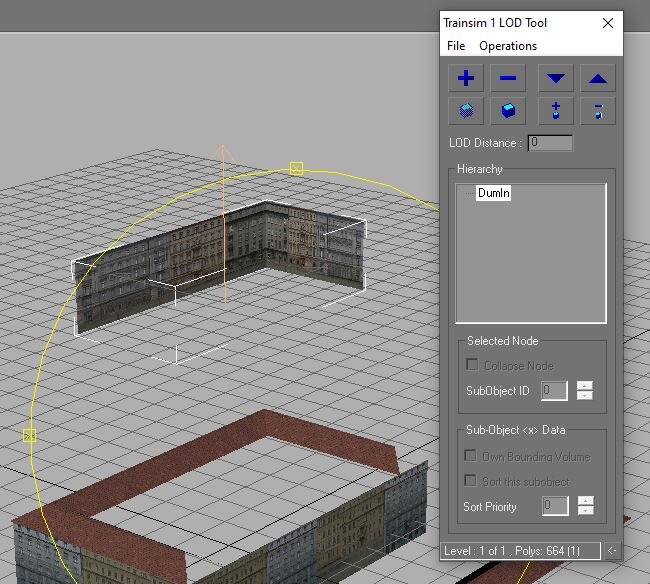Click the blue minus remove button
The image size is (650, 584).
[508, 78]
